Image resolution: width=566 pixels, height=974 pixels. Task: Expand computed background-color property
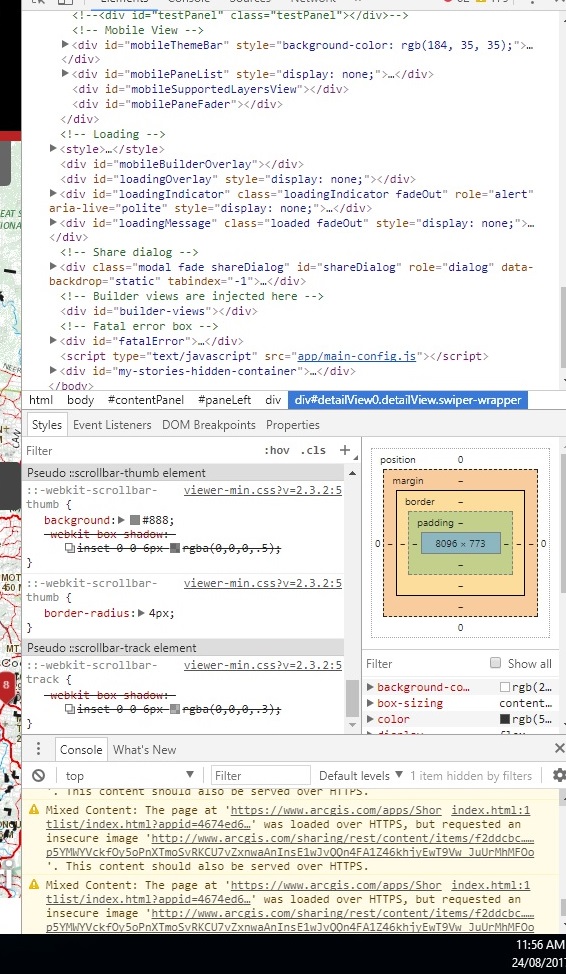point(370,687)
